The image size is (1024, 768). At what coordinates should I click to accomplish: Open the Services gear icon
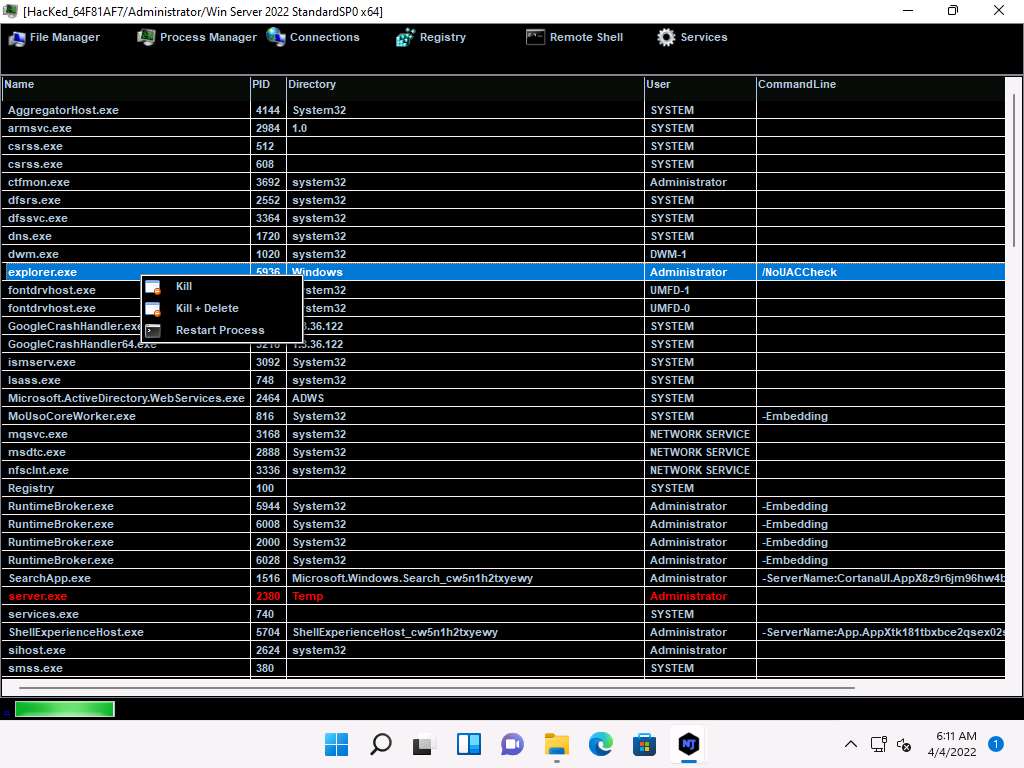pyautogui.click(x=666, y=38)
